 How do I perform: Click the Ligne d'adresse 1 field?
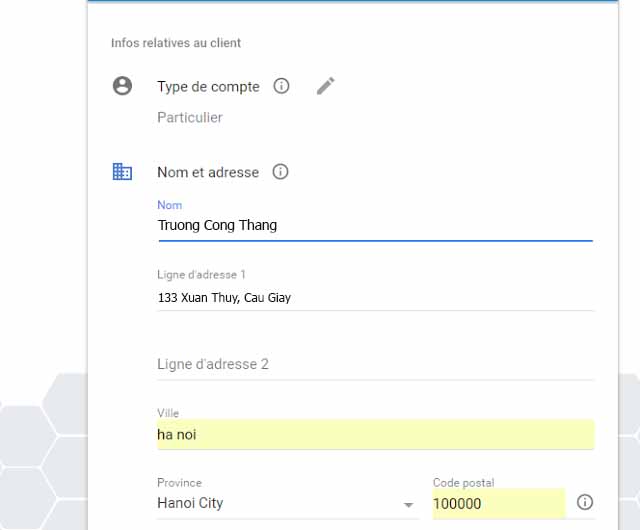[x=374, y=297]
